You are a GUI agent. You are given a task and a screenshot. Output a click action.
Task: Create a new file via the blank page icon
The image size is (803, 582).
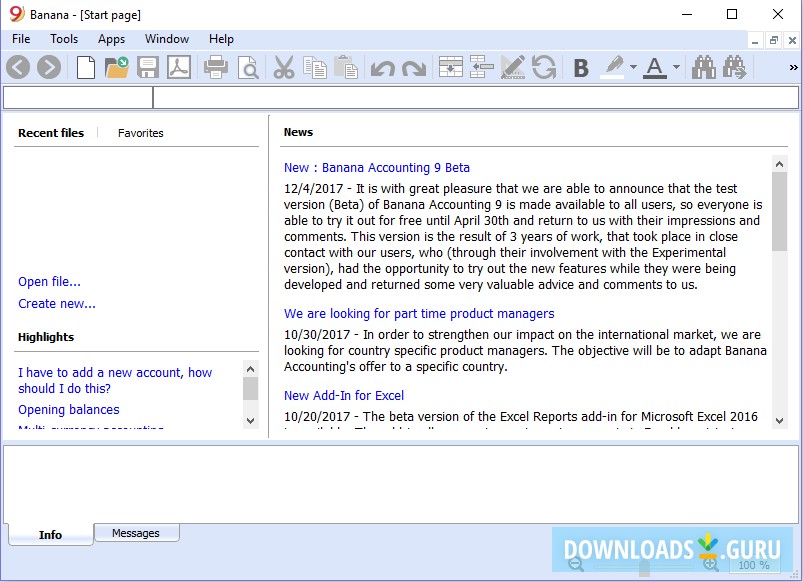(x=86, y=67)
